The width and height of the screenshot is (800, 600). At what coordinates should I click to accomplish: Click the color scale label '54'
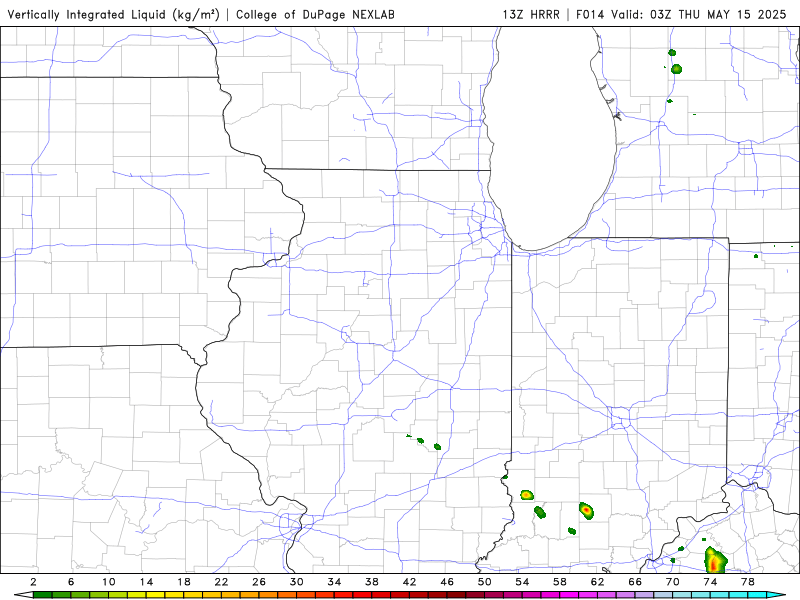(522, 582)
